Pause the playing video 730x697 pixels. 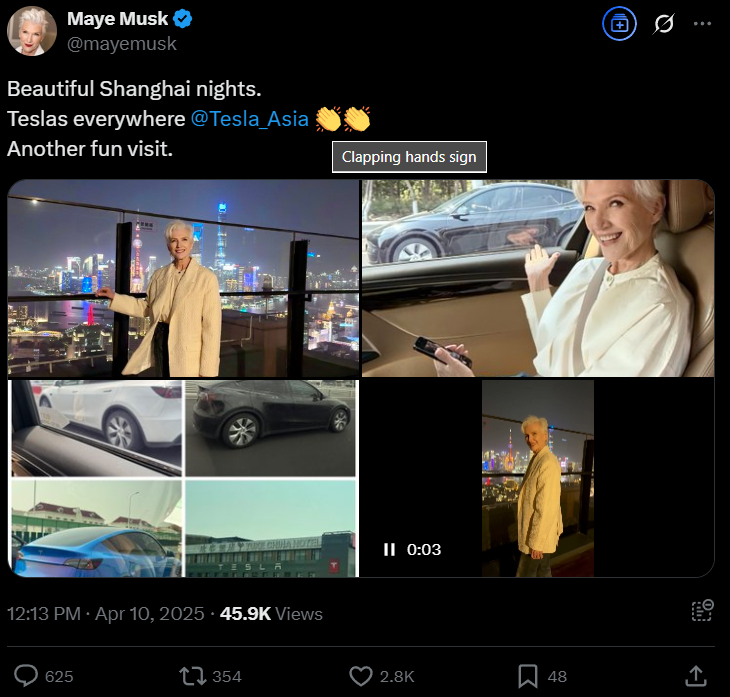(x=389, y=549)
